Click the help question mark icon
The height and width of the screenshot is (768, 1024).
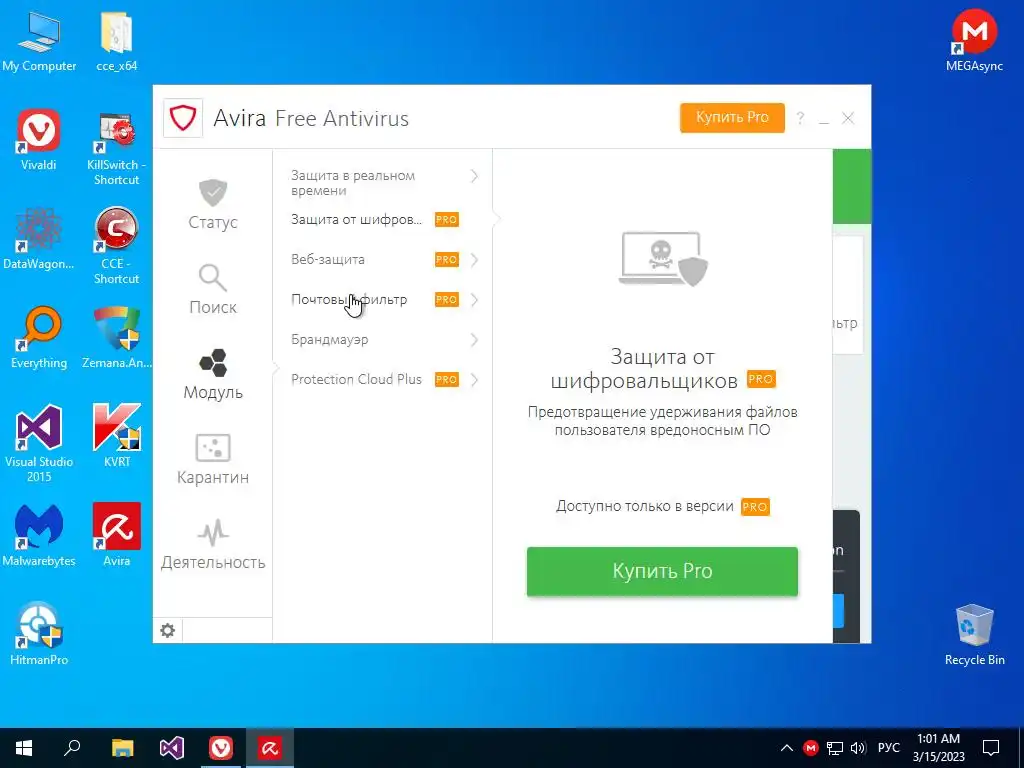click(800, 118)
